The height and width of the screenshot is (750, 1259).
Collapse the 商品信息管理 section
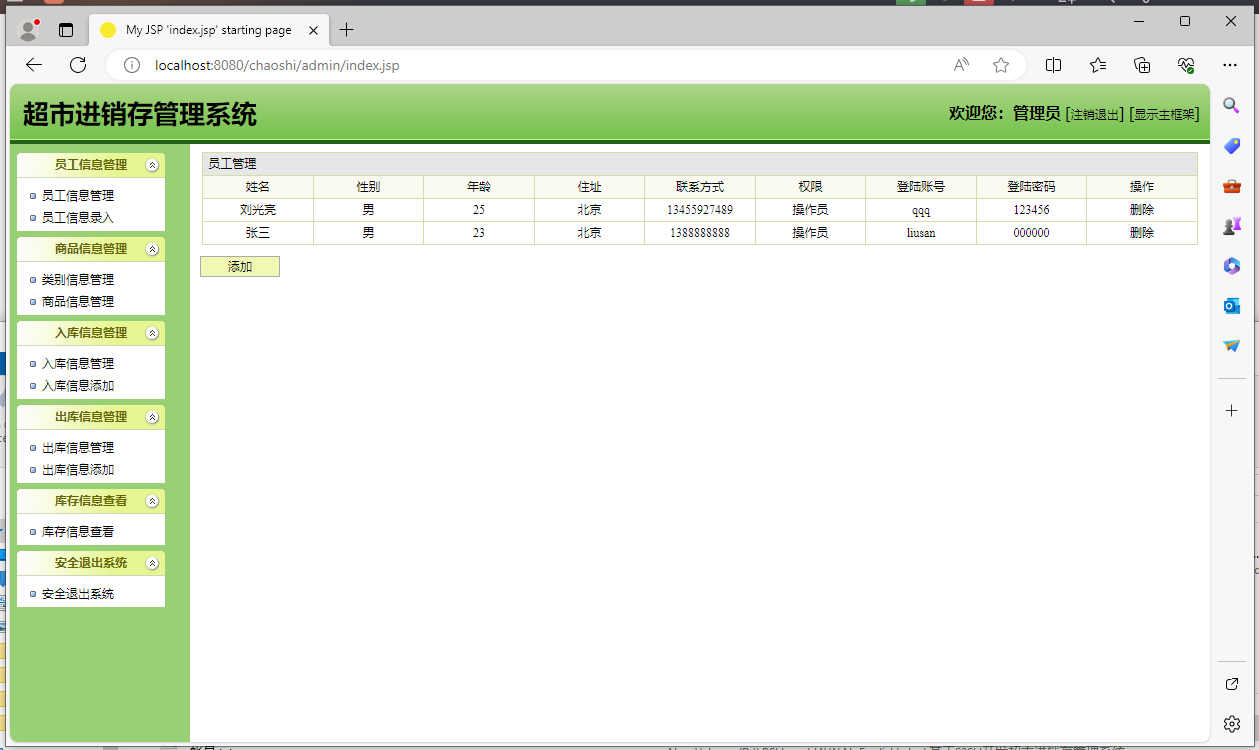(x=152, y=249)
